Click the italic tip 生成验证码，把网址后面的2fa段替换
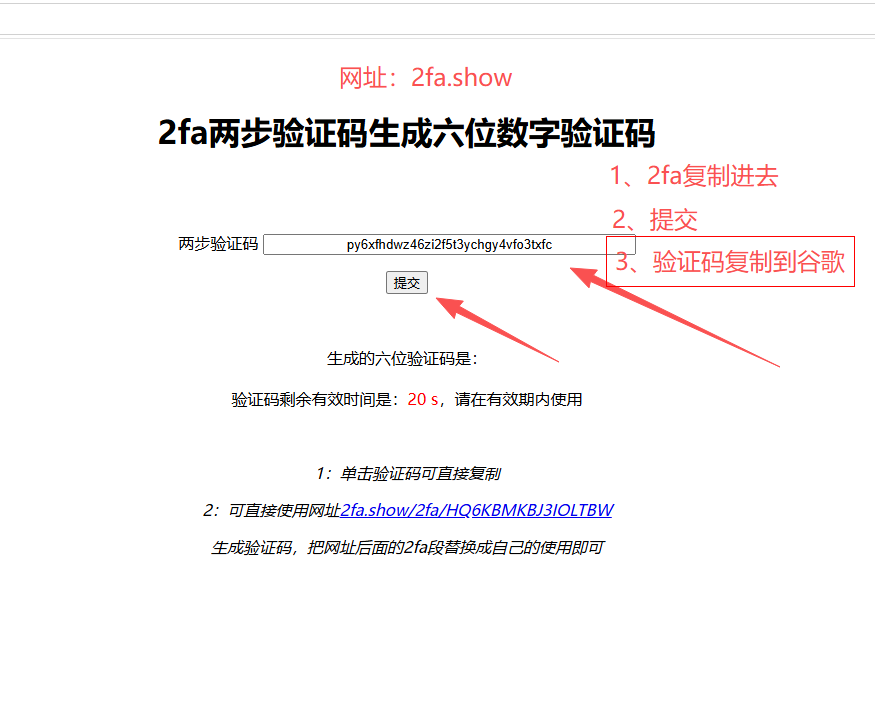The height and width of the screenshot is (715, 875). (407, 548)
